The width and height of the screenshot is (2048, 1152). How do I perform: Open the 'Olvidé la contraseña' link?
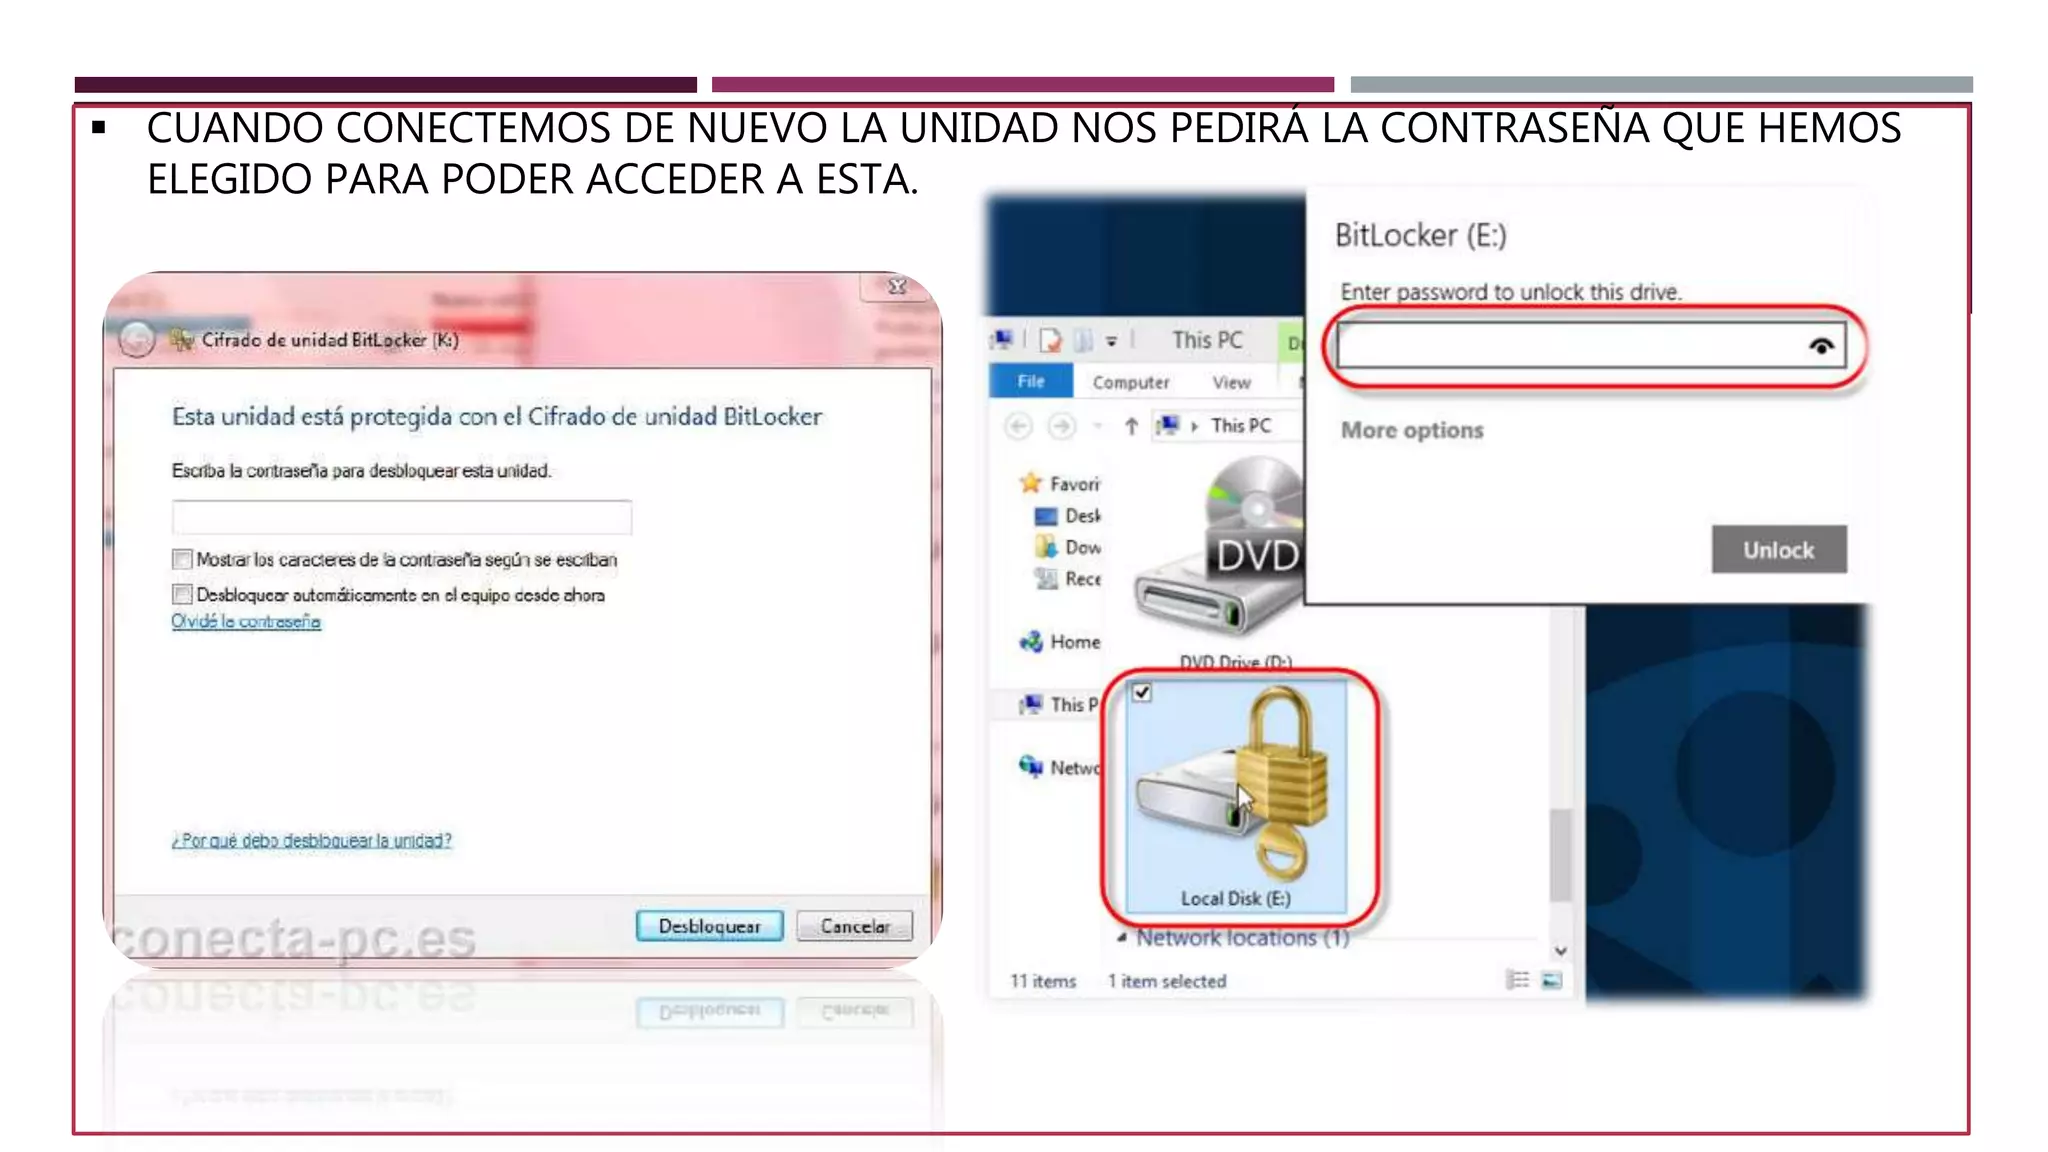pyautogui.click(x=246, y=621)
